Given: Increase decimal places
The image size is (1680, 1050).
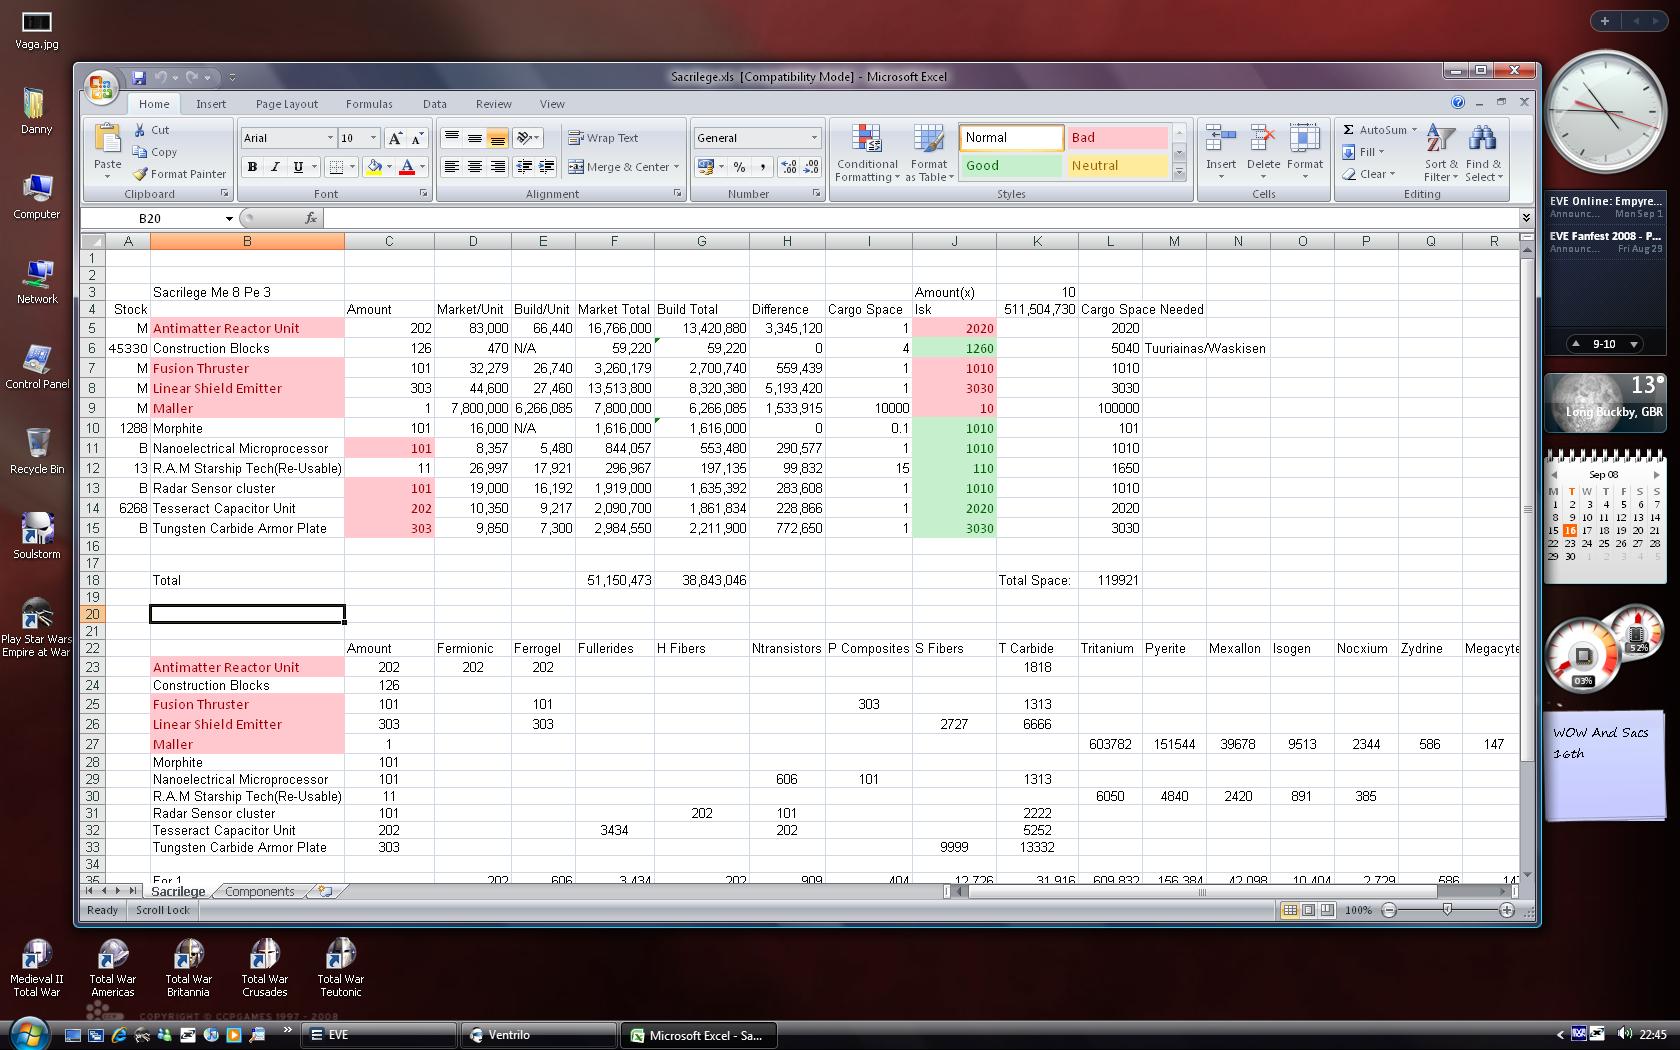Looking at the screenshot, I should click(788, 167).
